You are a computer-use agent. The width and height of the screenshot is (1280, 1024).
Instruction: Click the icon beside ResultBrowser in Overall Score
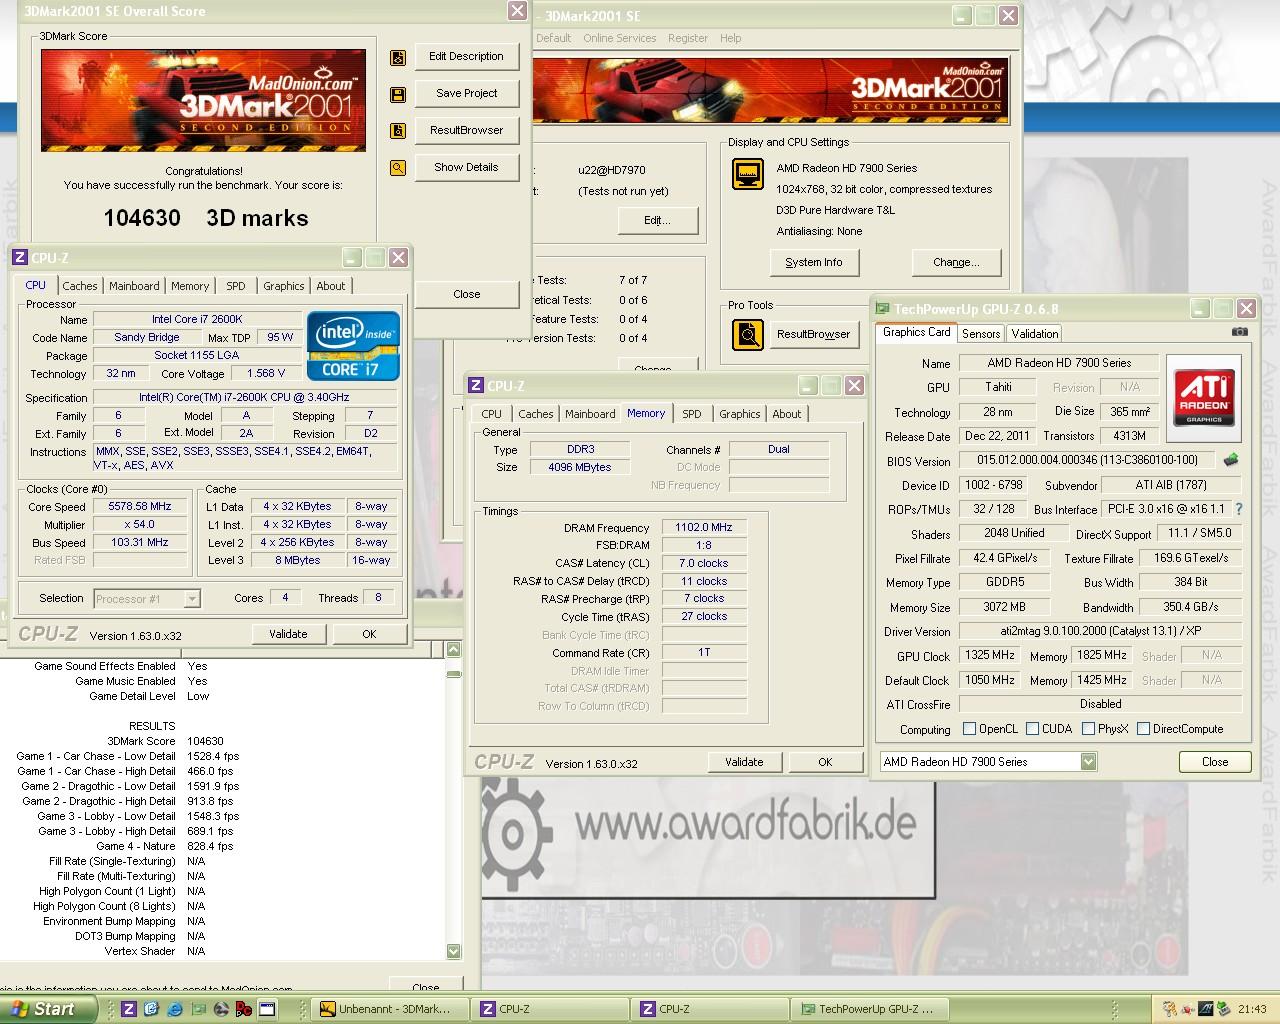tap(398, 131)
